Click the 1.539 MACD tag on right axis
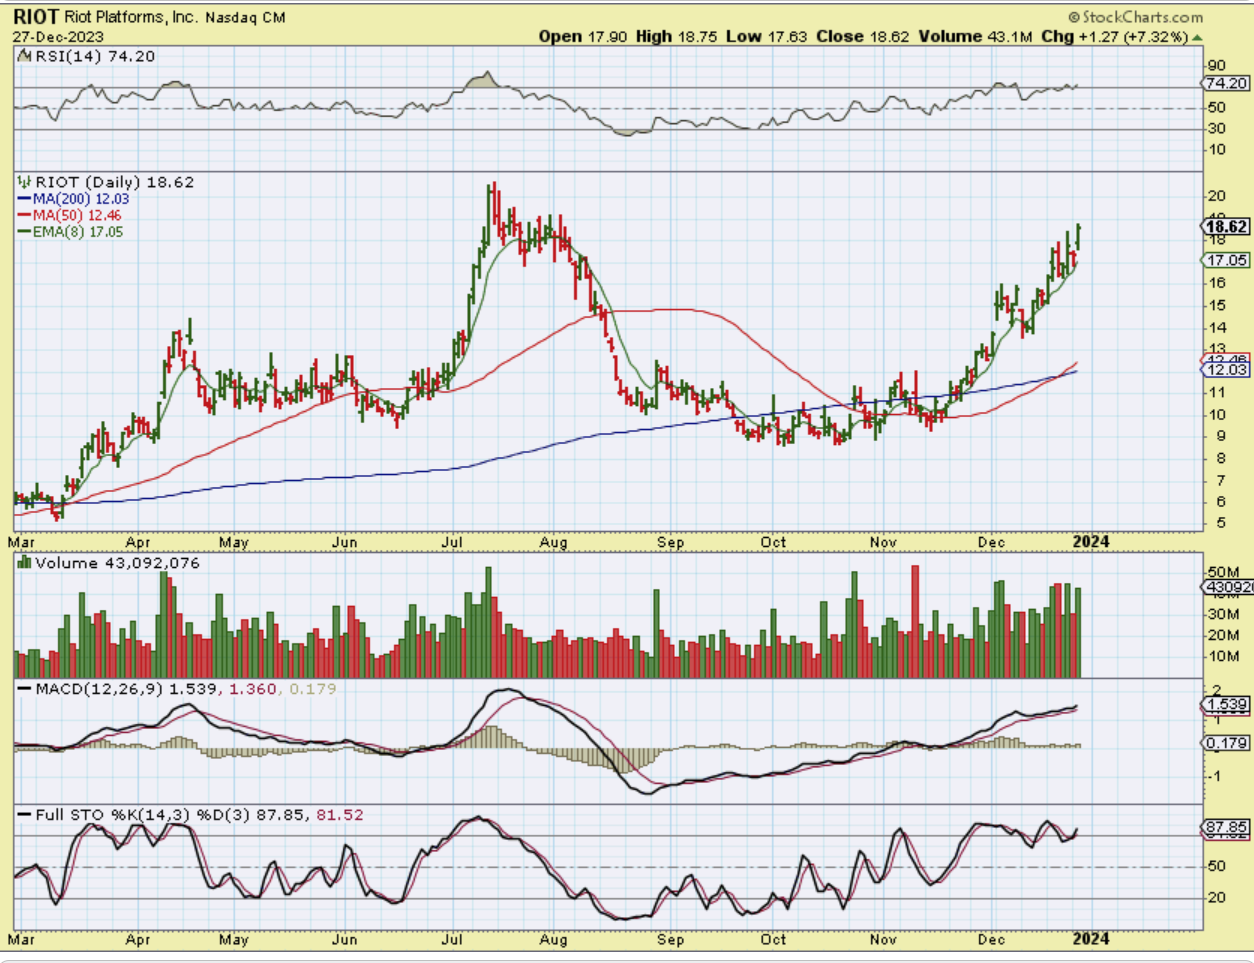 (x=1227, y=705)
